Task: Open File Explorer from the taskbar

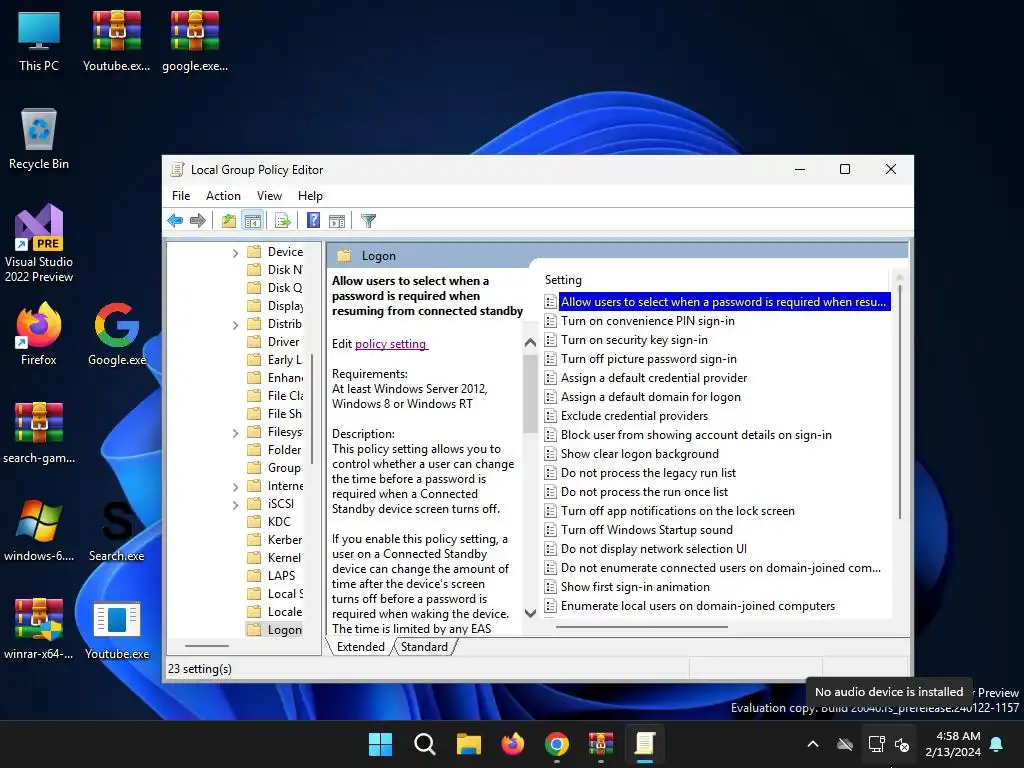Action: click(469, 744)
